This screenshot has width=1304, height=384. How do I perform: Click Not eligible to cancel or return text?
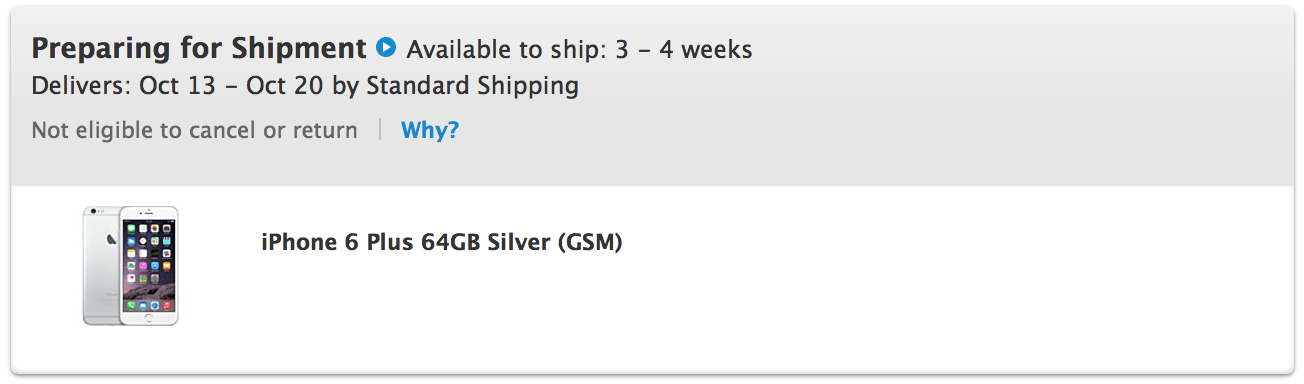pyautogui.click(x=194, y=130)
